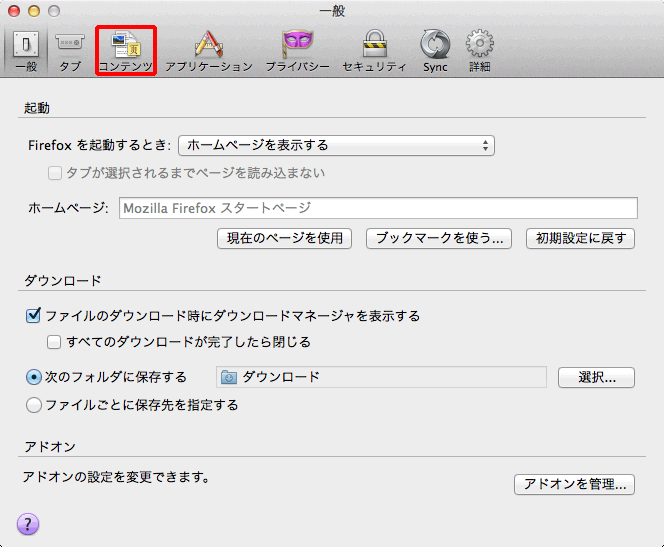Close the preferences window with red button
The image size is (664, 547).
pos(14,11)
